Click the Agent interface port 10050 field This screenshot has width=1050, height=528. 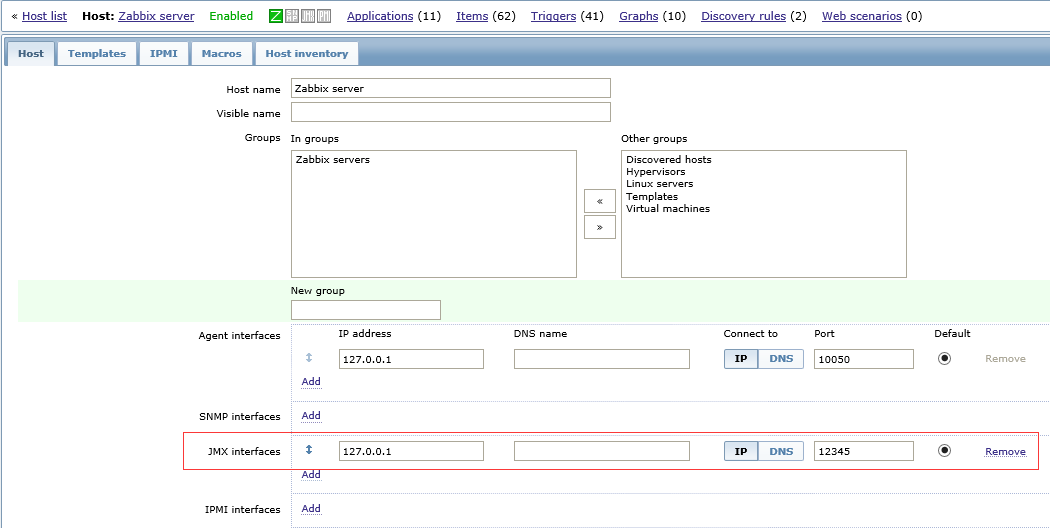click(864, 359)
